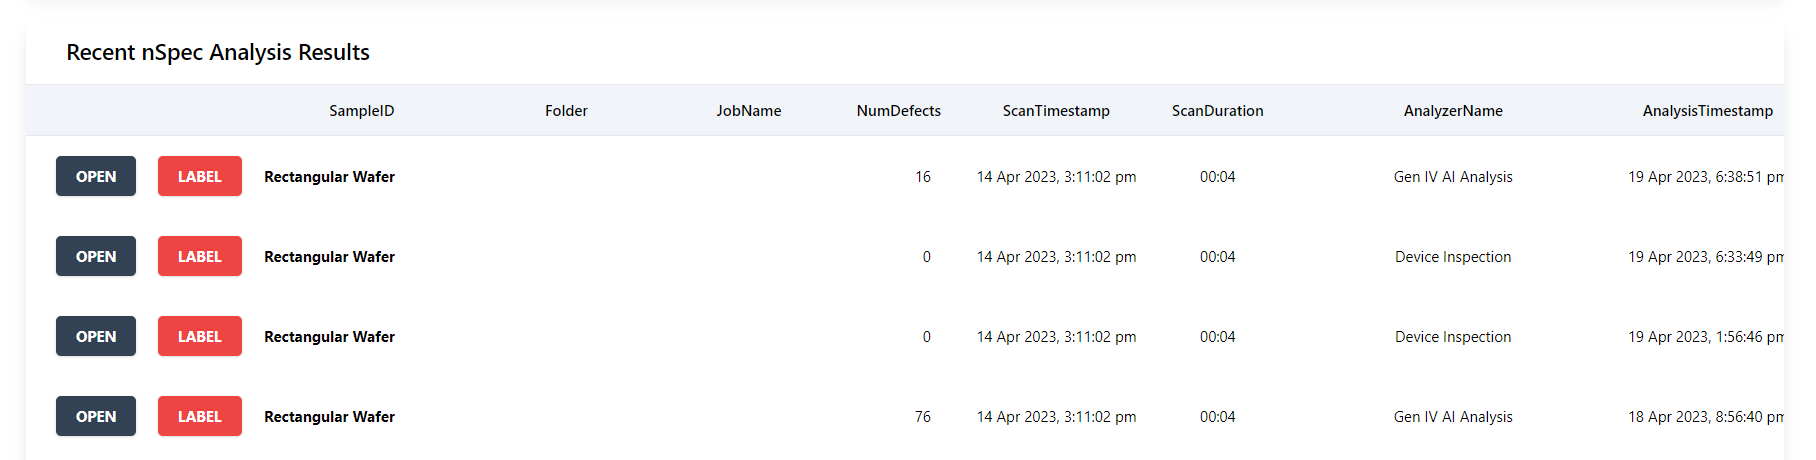The width and height of the screenshot is (1816, 460).
Task: Open the result analyzed at 1:56:46 pm
Action: coord(96,336)
